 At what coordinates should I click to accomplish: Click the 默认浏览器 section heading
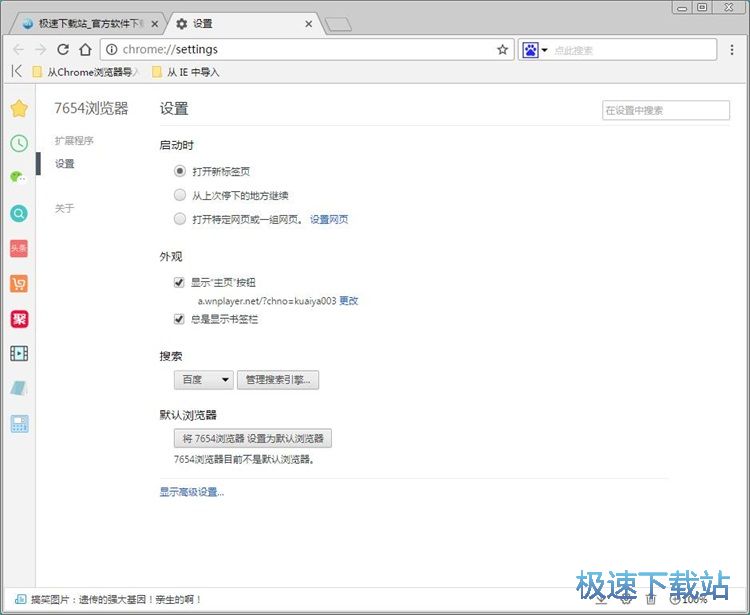click(x=188, y=415)
